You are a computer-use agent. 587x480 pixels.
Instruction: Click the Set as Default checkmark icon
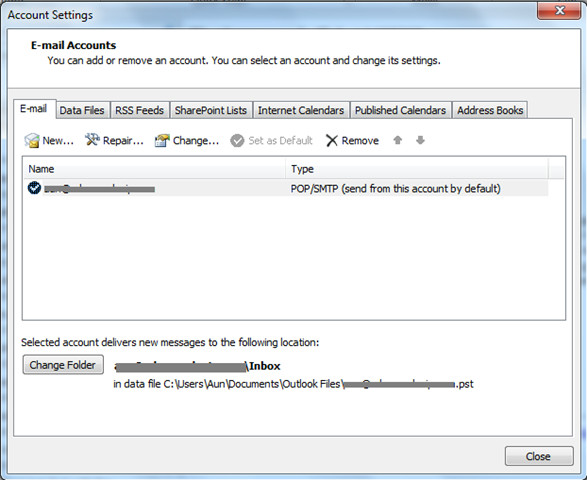(237, 141)
